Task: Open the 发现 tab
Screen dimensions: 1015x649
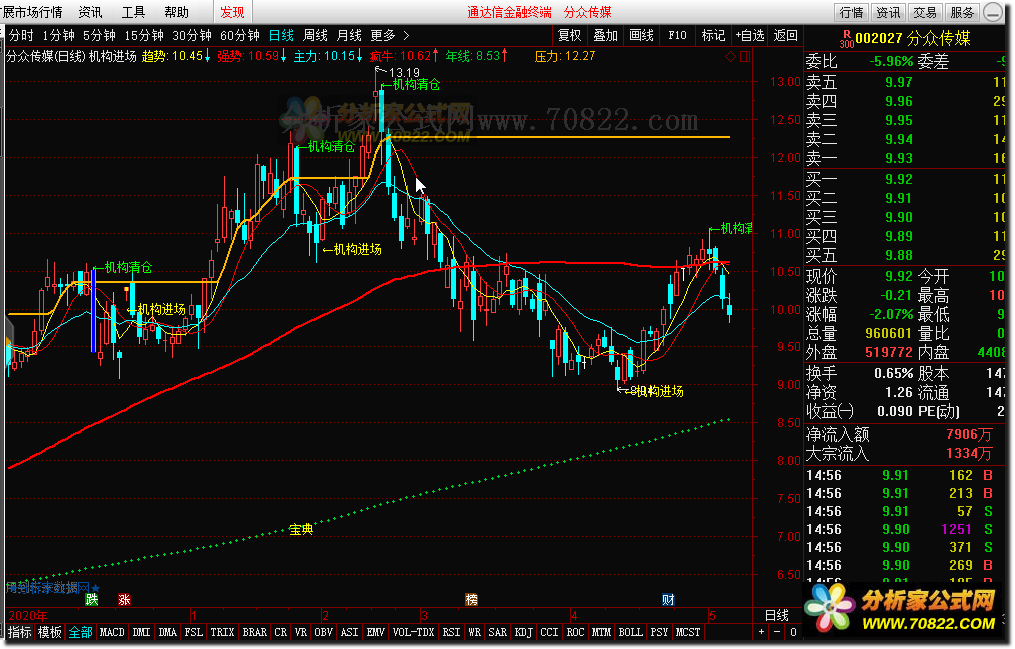Action: 232,12
